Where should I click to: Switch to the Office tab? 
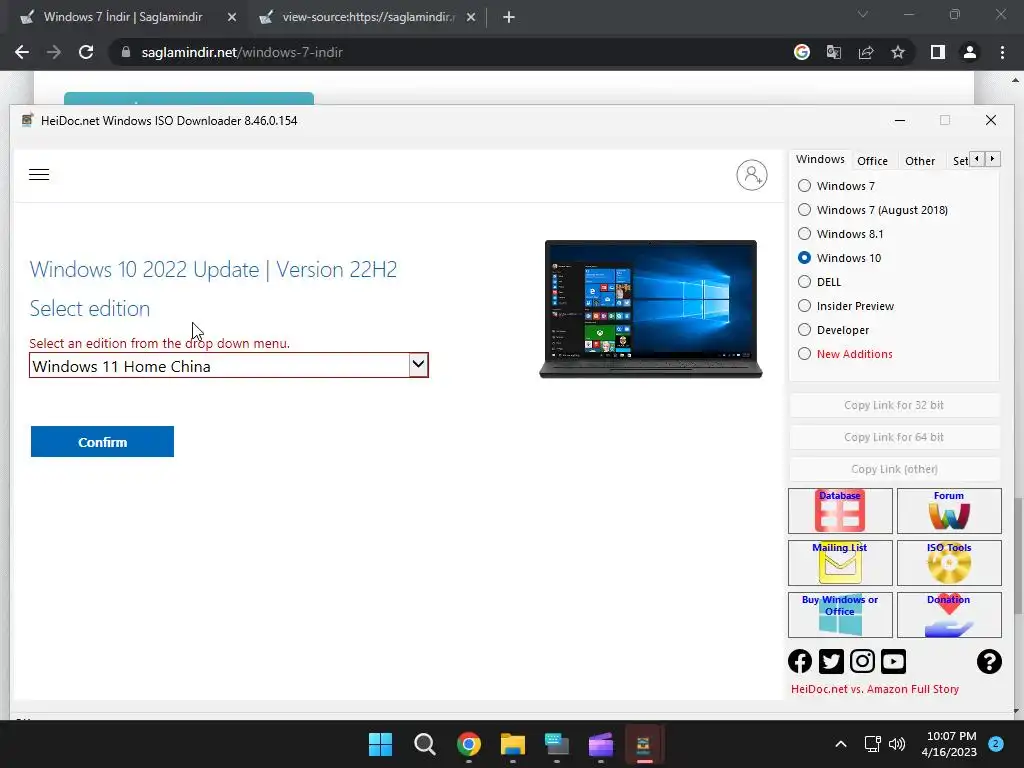pos(872,161)
